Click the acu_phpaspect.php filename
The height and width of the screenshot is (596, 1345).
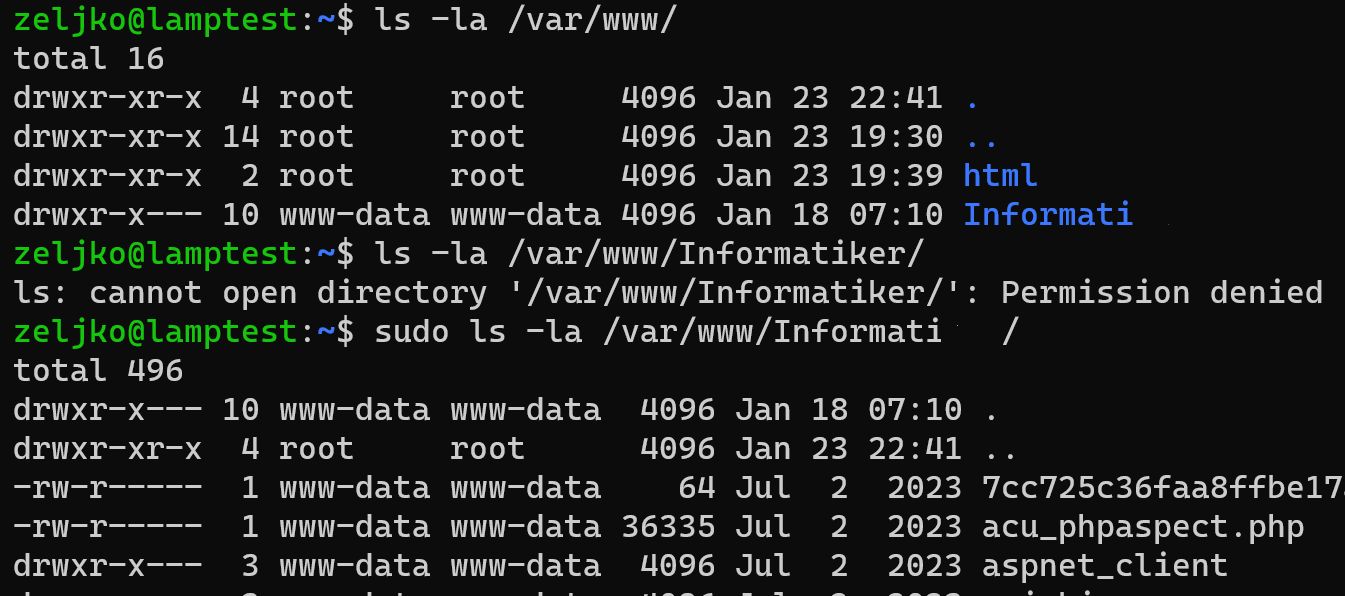pos(1143,527)
